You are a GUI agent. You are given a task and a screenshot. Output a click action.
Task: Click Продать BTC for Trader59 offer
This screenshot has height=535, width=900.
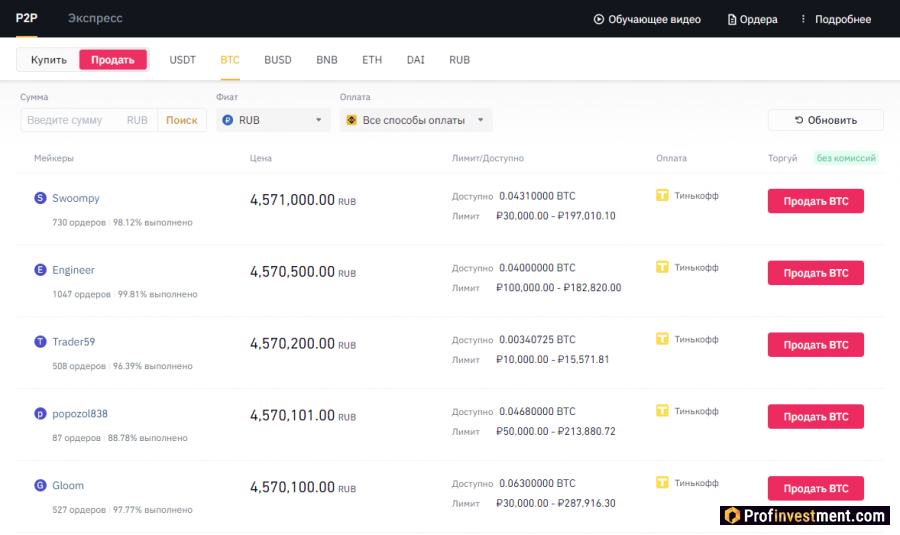click(816, 344)
